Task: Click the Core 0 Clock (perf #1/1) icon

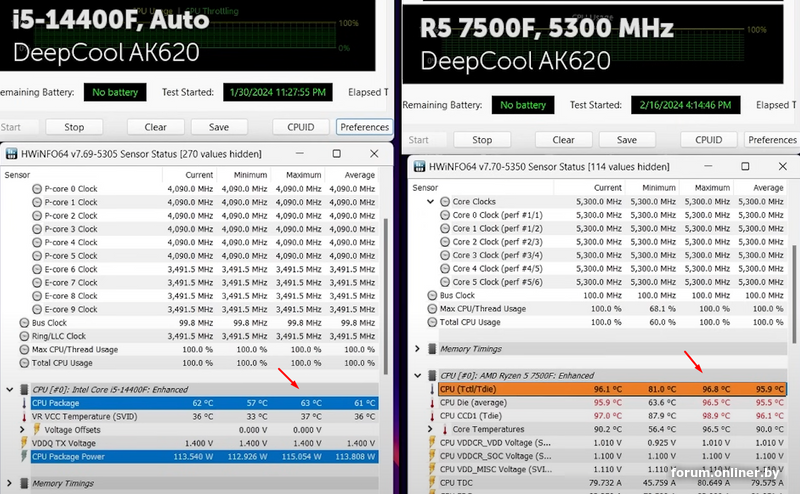Action: [x=445, y=215]
